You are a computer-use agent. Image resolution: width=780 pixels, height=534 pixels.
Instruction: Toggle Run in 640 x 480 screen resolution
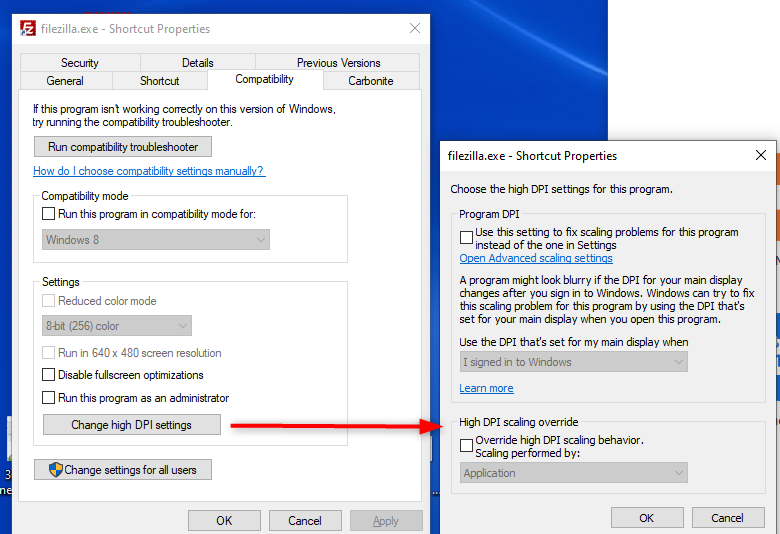click(x=48, y=353)
